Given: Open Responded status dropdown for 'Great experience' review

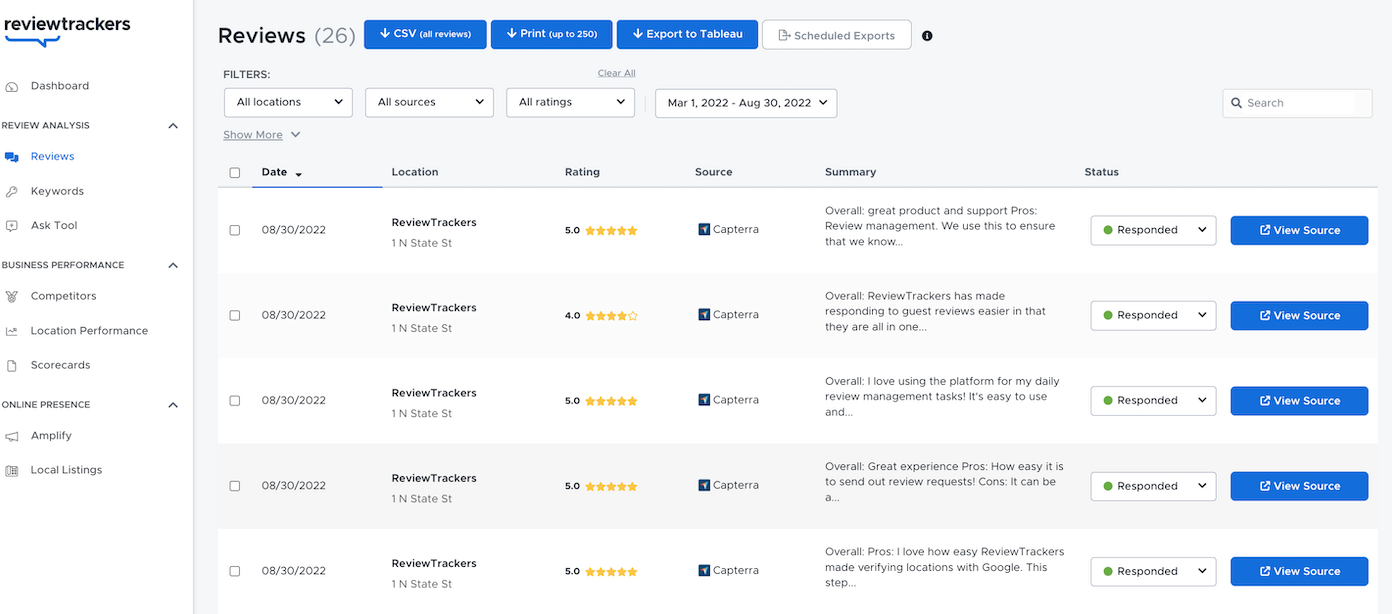Looking at the screenshot, I should click(1153, 486).
